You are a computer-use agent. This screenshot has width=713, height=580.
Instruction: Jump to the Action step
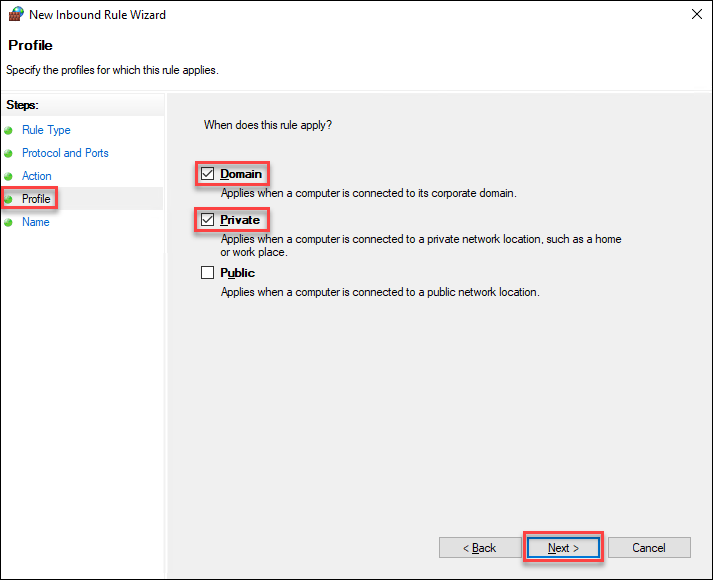point(37,176)
